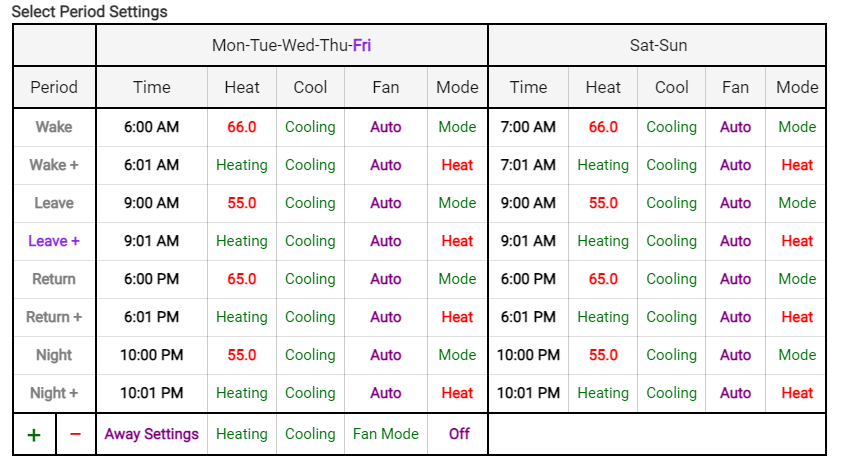This screenshot has width=845, height=472.
Task: Click the red minus remove-period icon
Action: pos(75,435)
